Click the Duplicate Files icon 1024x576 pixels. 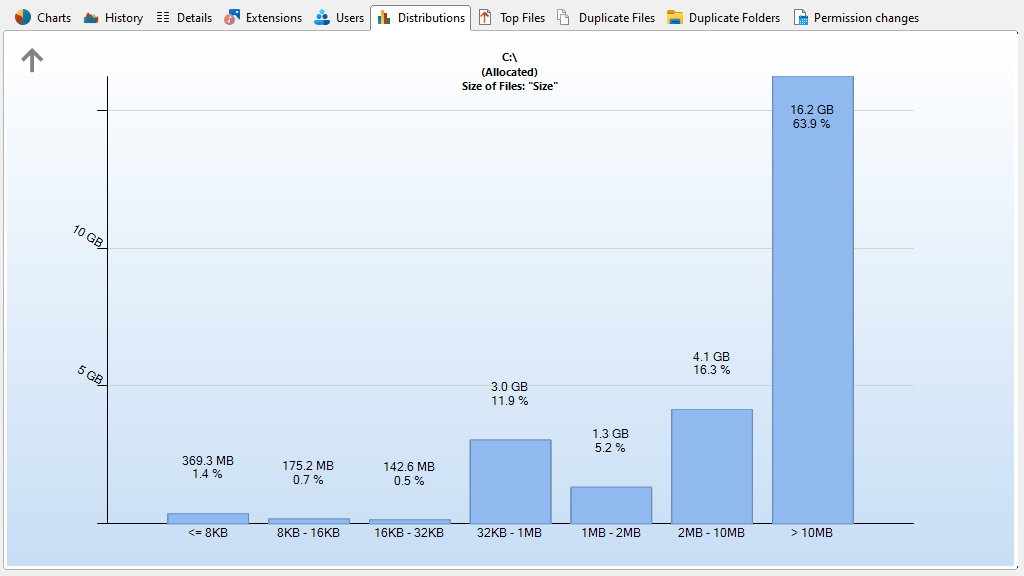pyautogui.click(x=564, y=17)
